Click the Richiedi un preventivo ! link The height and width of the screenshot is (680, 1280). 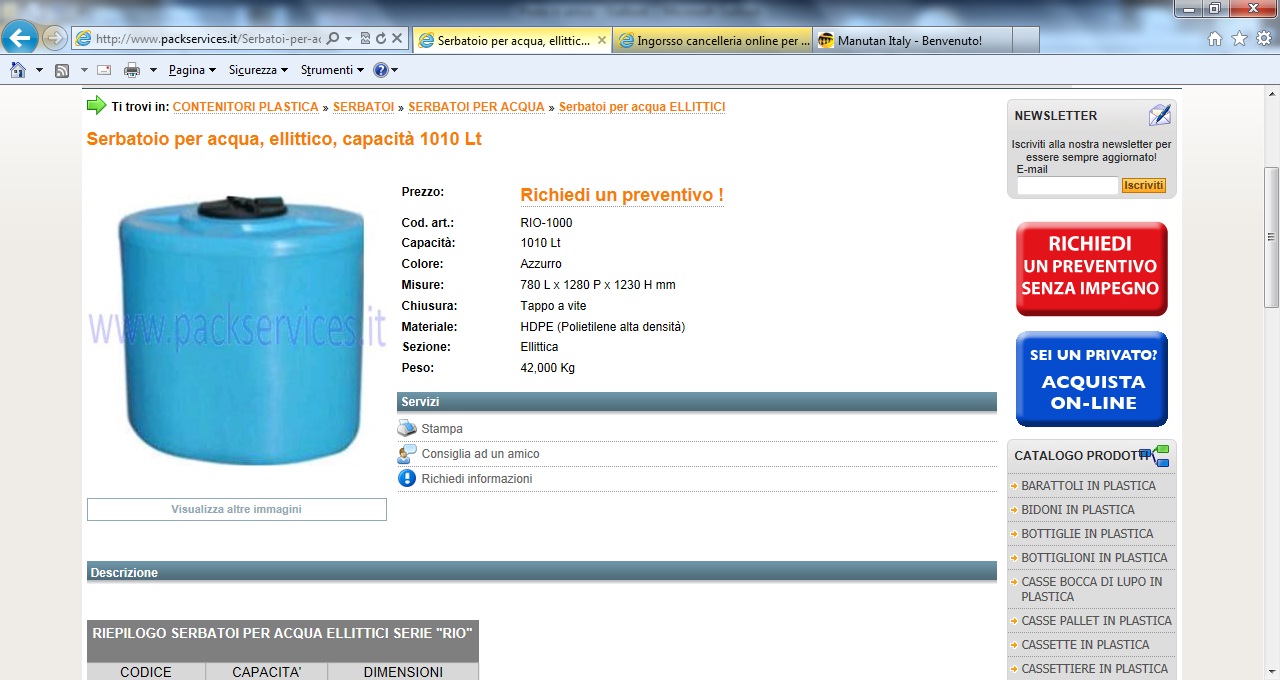point(622,195)
